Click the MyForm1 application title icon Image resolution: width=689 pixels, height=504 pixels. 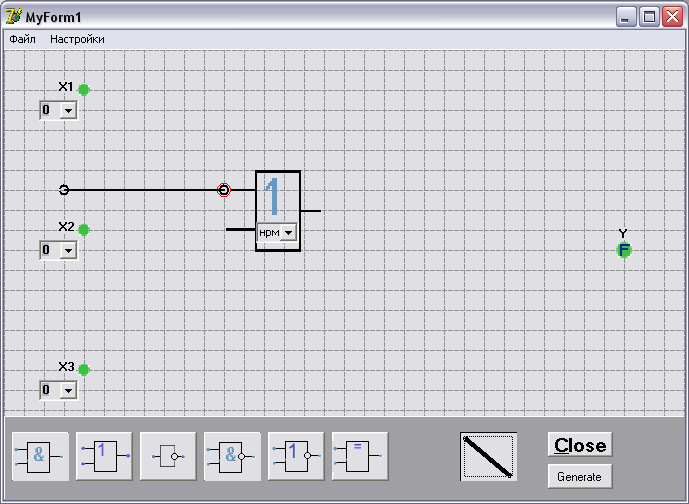point(13,17)
